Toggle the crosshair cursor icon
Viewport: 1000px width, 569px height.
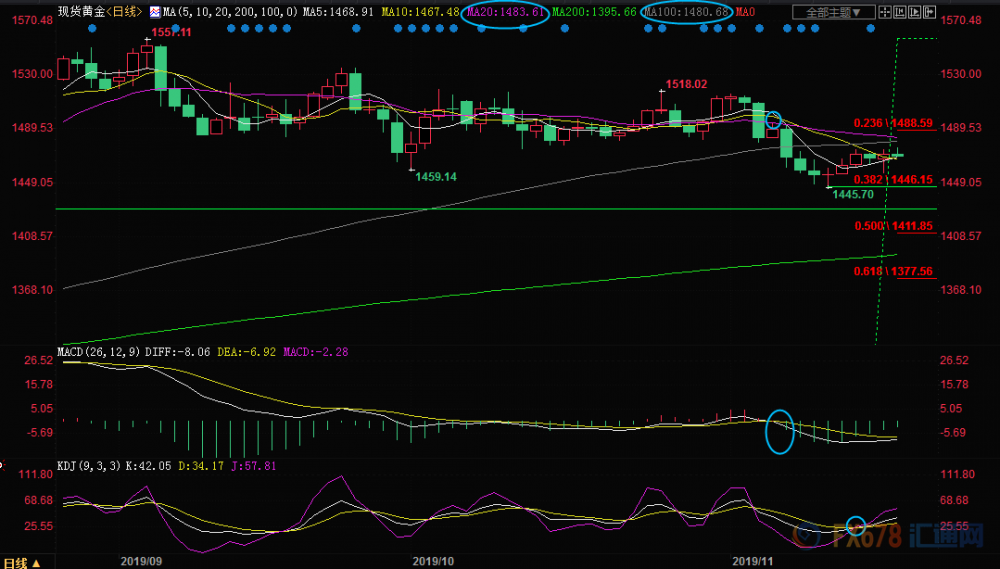tap(885, 11)
